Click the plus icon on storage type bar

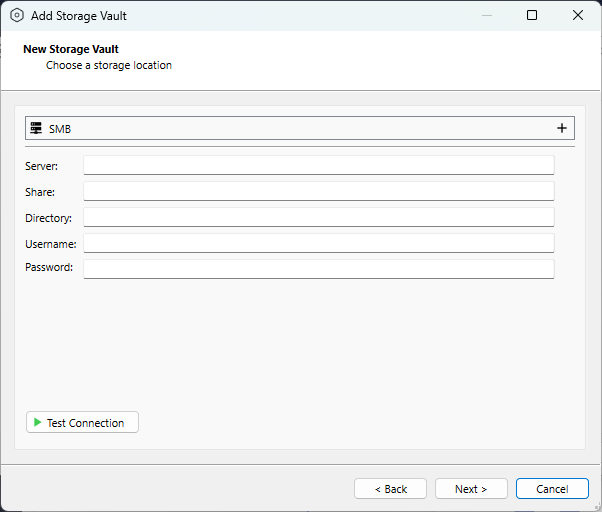(x=562, y=128)
